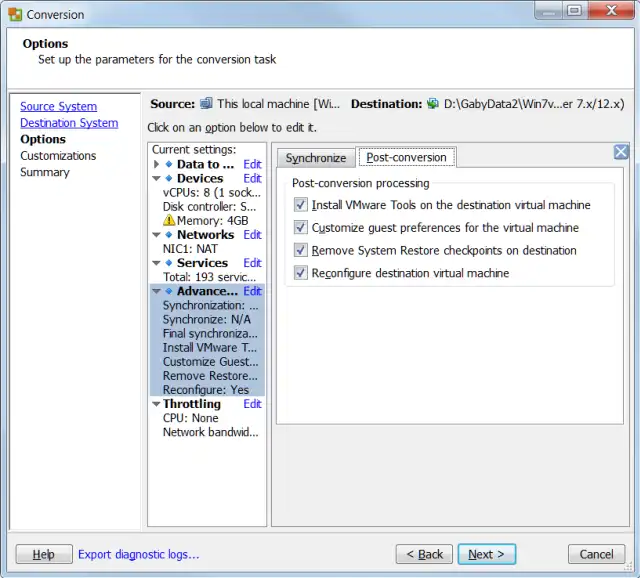Screen dimensions: 640x578
Task: Collapse the Advance... settings group
Action: [156, 291]
